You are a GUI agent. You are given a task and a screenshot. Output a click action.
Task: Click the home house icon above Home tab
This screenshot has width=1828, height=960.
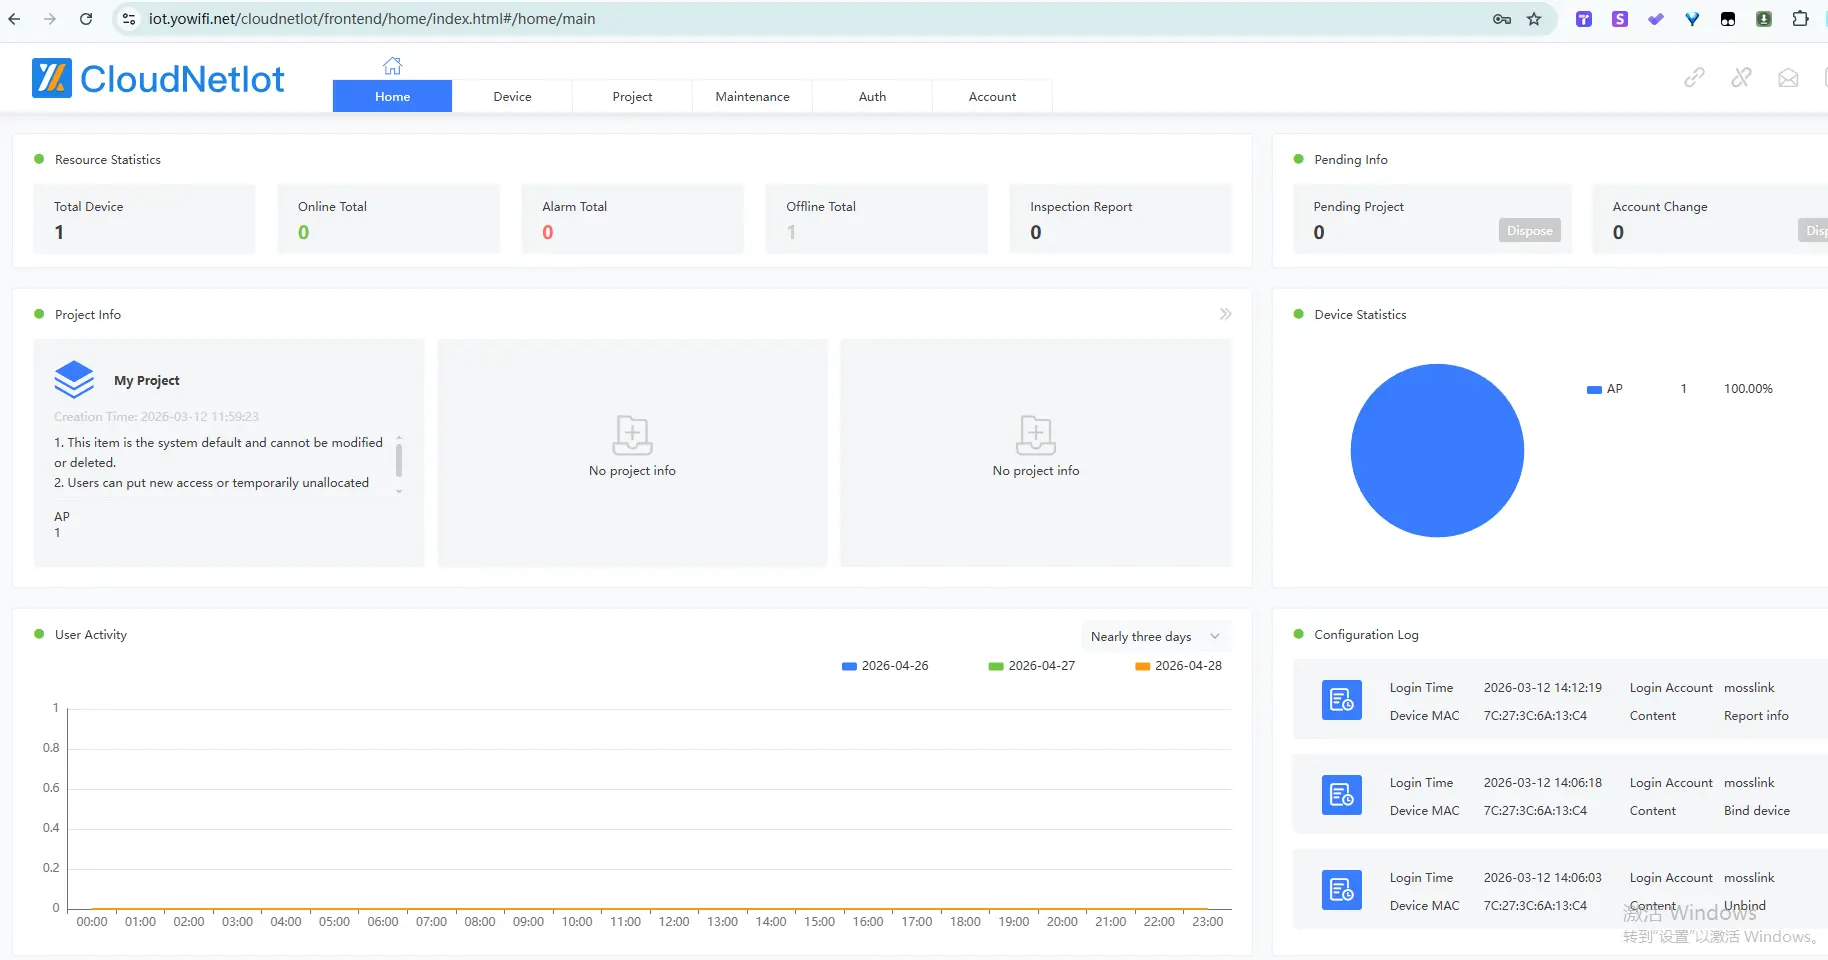(x=392, y=66)
